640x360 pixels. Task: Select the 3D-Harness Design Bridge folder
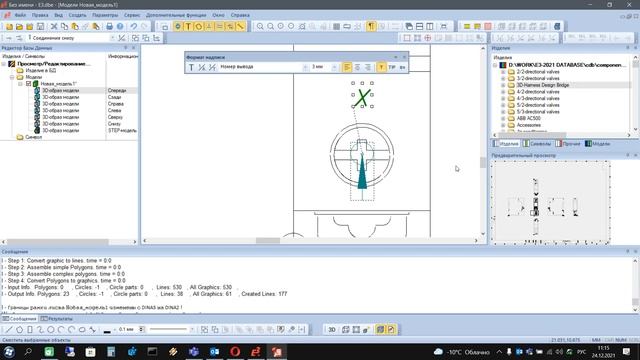(x=543, y=85)
